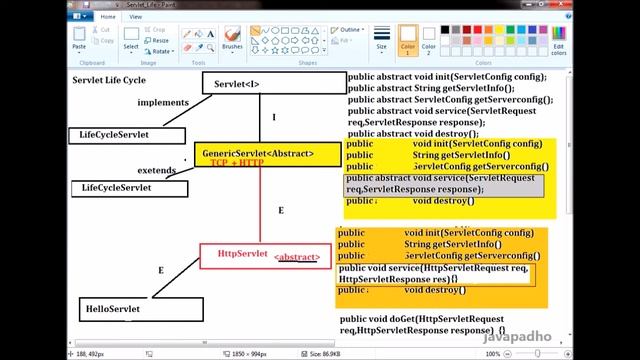Choose the Right triangle shape
The width and height of the screenshot is (640, 360).
(256, 40)
